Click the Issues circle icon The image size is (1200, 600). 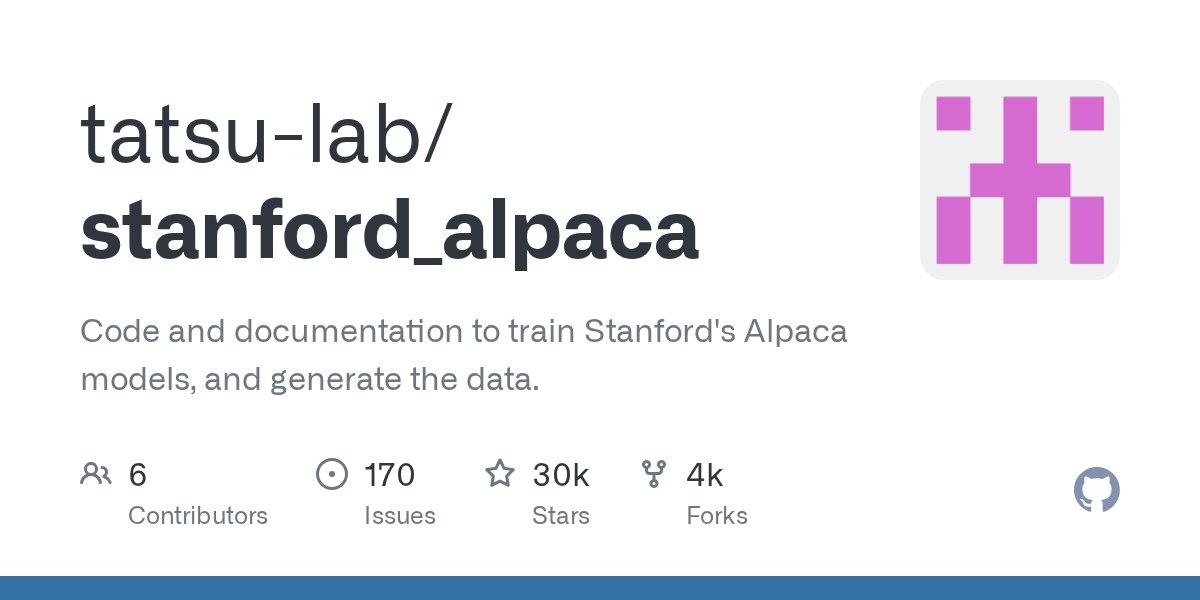pos(331,473)
